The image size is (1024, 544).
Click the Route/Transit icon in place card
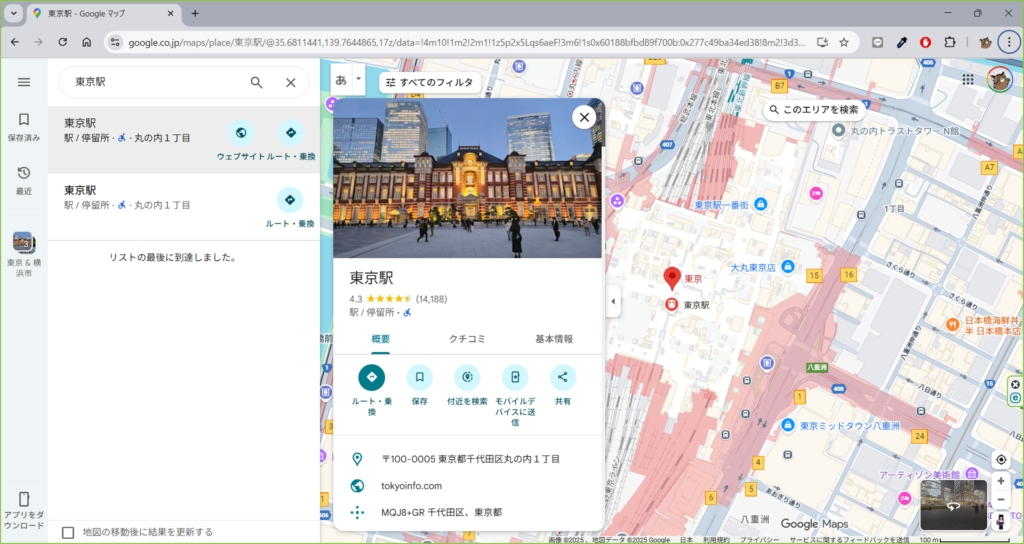click(371, 377)
